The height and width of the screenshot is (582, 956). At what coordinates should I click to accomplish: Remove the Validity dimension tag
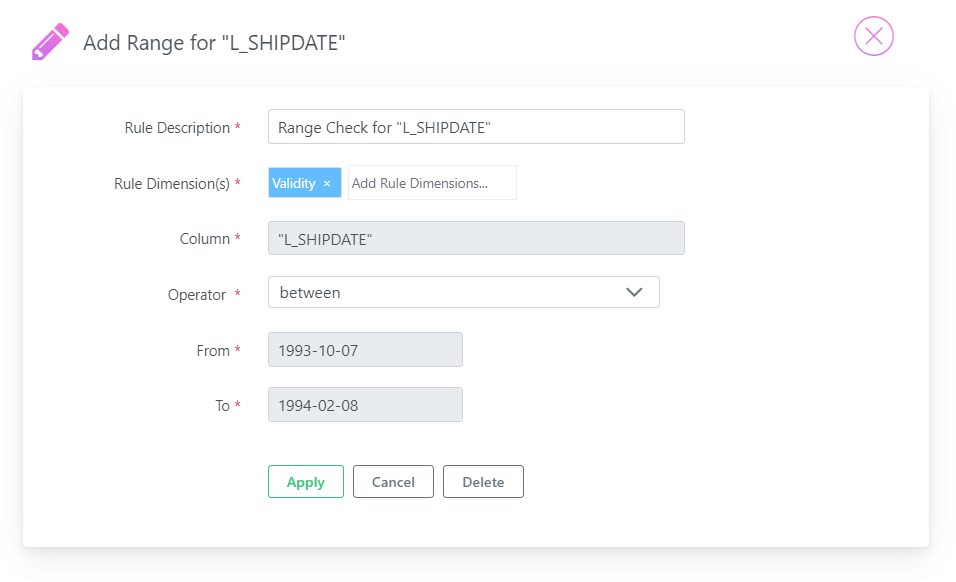(x=327, y=183)
